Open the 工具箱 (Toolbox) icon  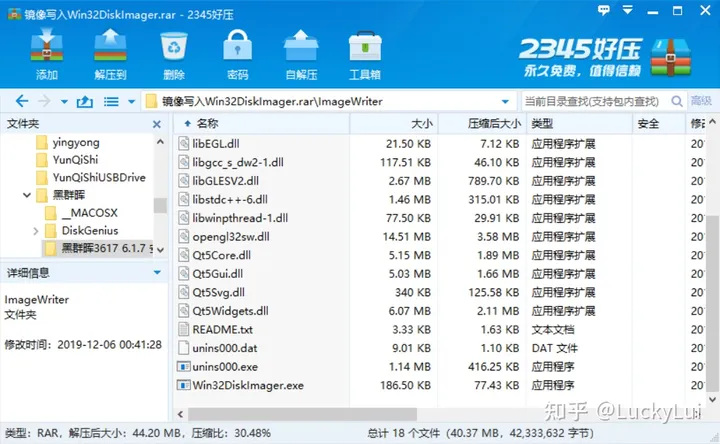tap(365, 46)
